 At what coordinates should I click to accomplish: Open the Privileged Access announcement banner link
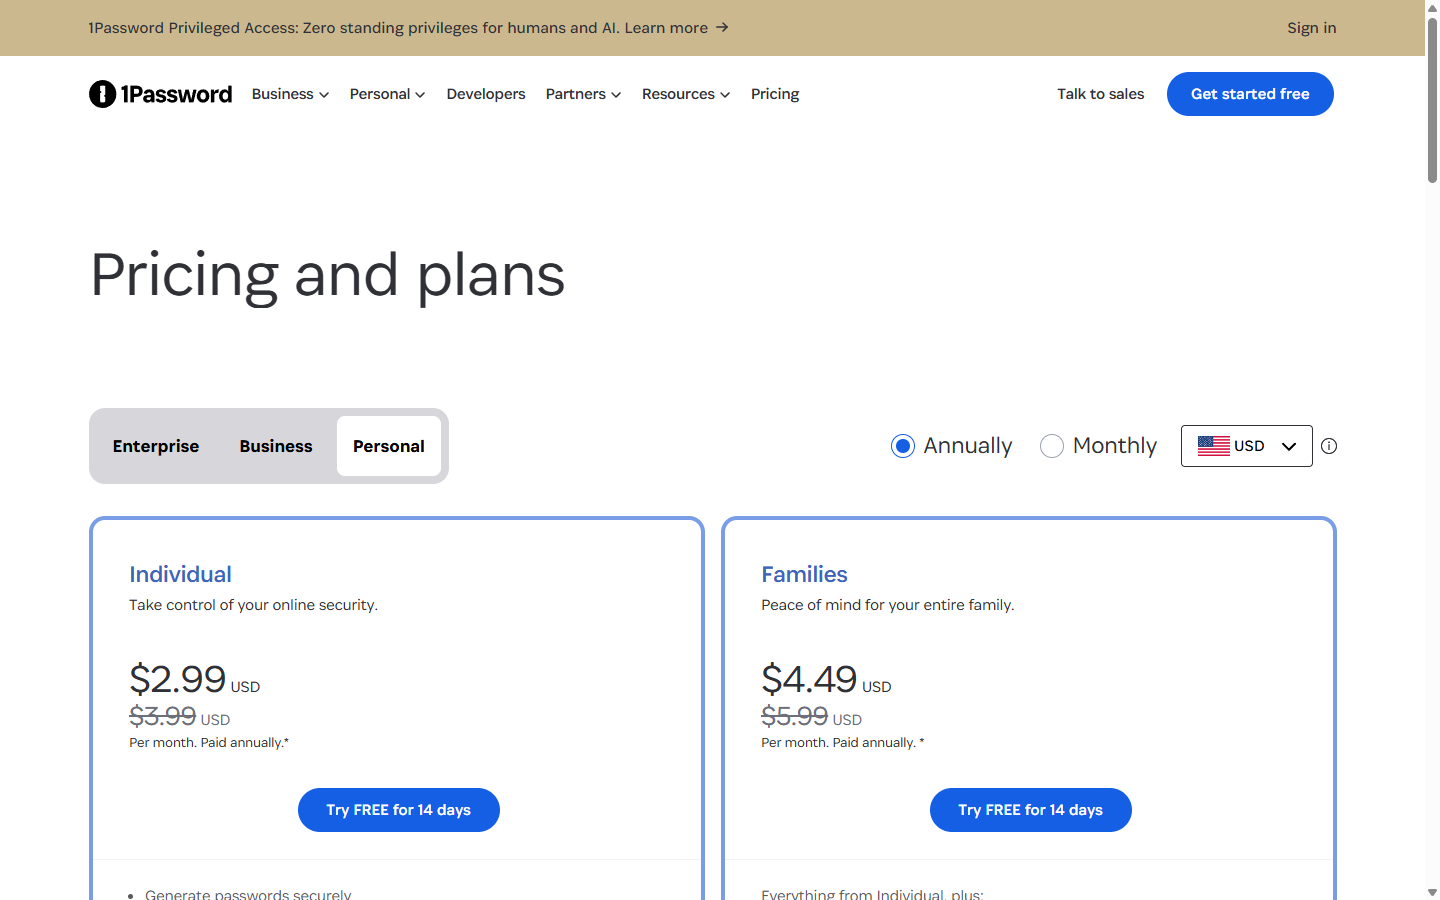tap(408, 28)
